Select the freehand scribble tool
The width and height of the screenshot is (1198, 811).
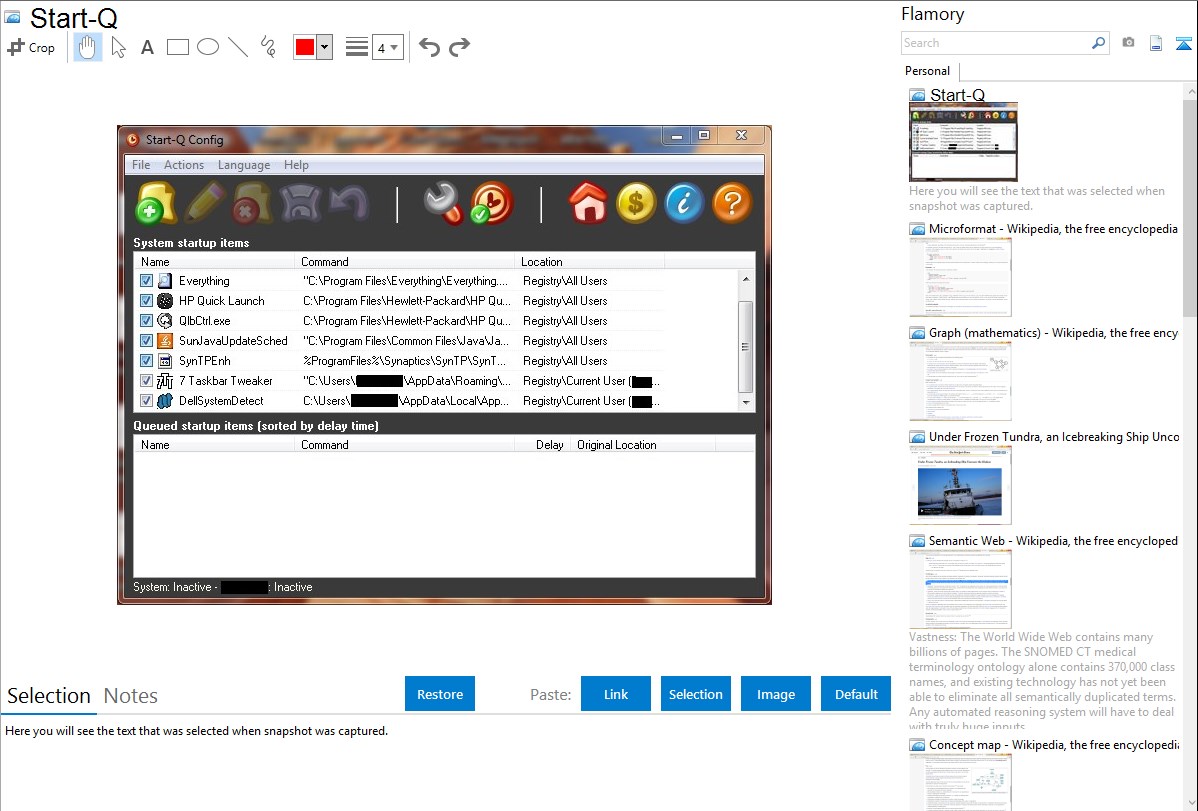267,47
